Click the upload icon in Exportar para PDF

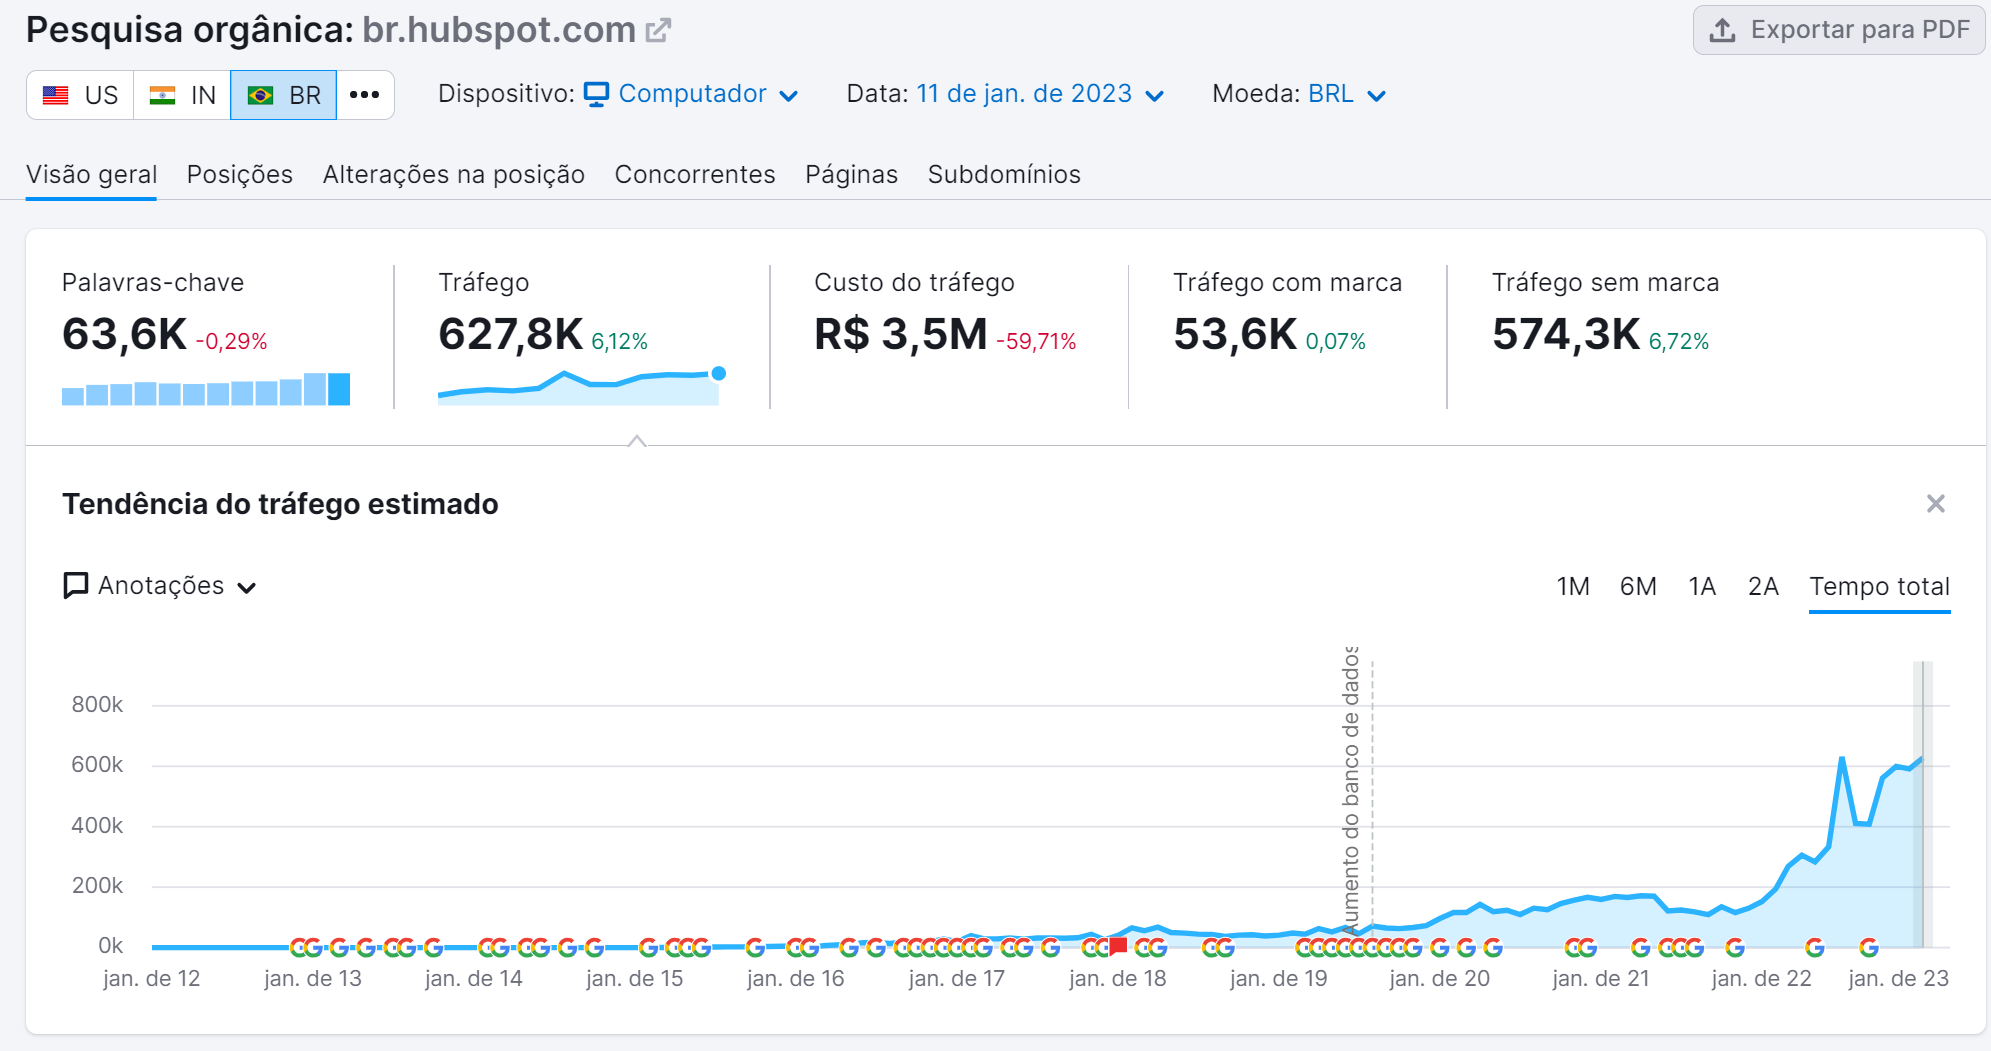(1722, 30)
